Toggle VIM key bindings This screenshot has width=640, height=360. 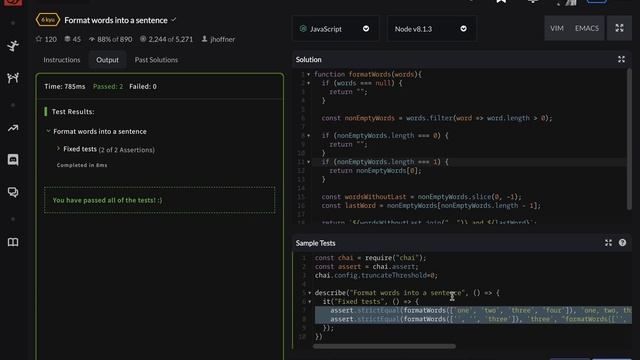(x=557, y=28)
